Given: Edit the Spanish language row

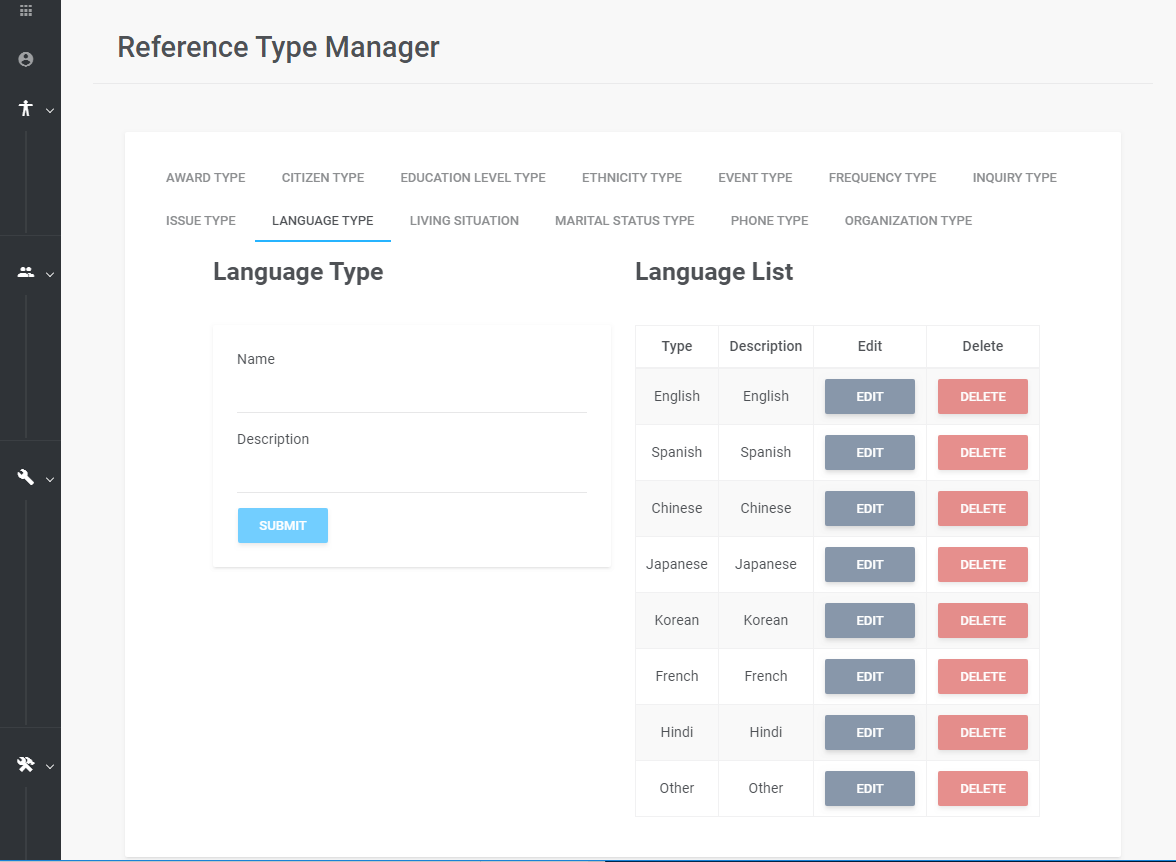Looking at the screenshot, I should (x=870, y=453).
